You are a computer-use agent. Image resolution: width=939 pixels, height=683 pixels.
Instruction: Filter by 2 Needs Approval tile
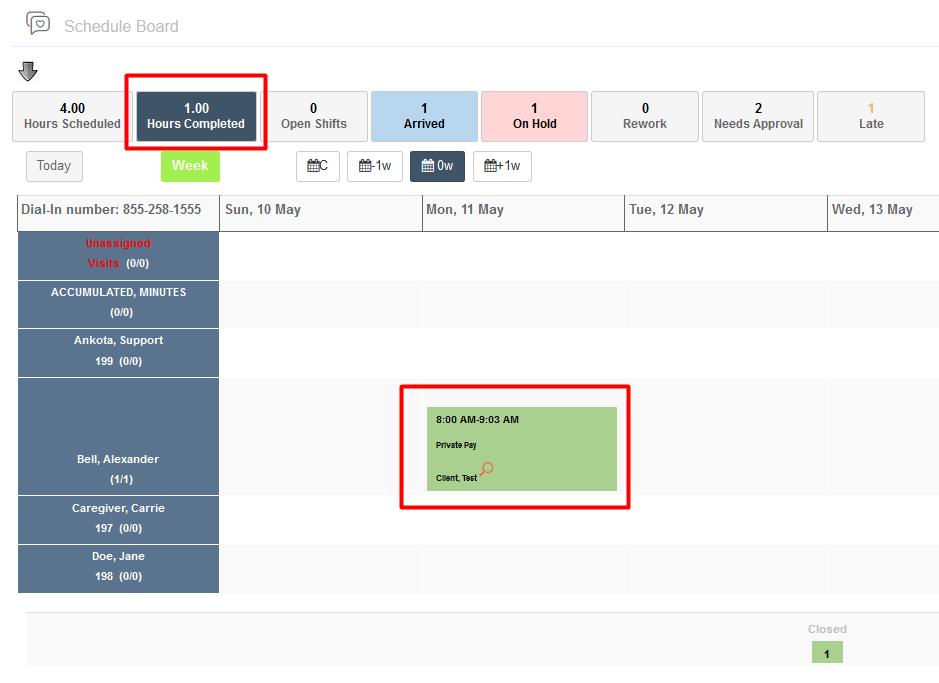758,116
